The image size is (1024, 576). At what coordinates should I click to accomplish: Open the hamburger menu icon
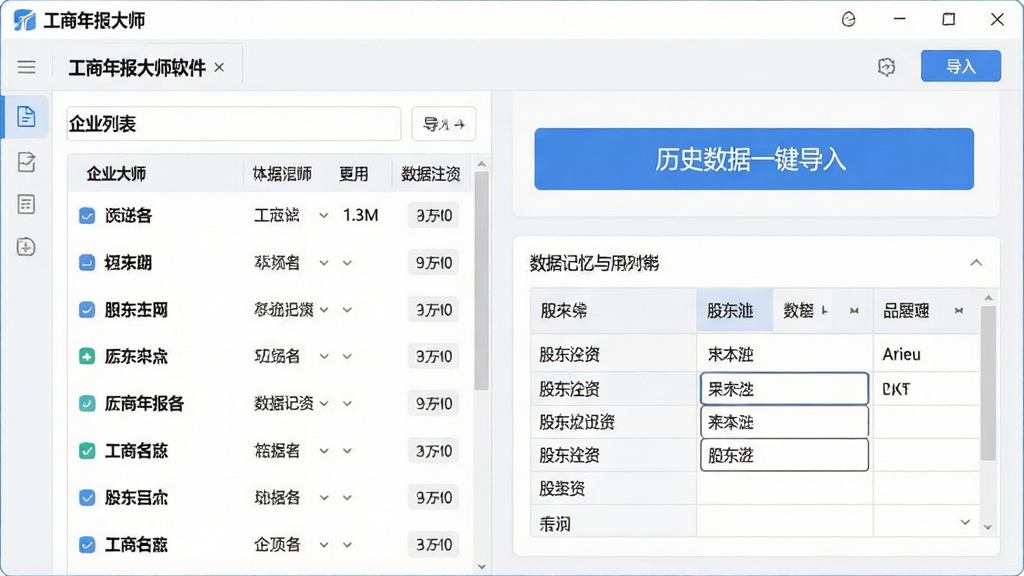tap(26, 67)
